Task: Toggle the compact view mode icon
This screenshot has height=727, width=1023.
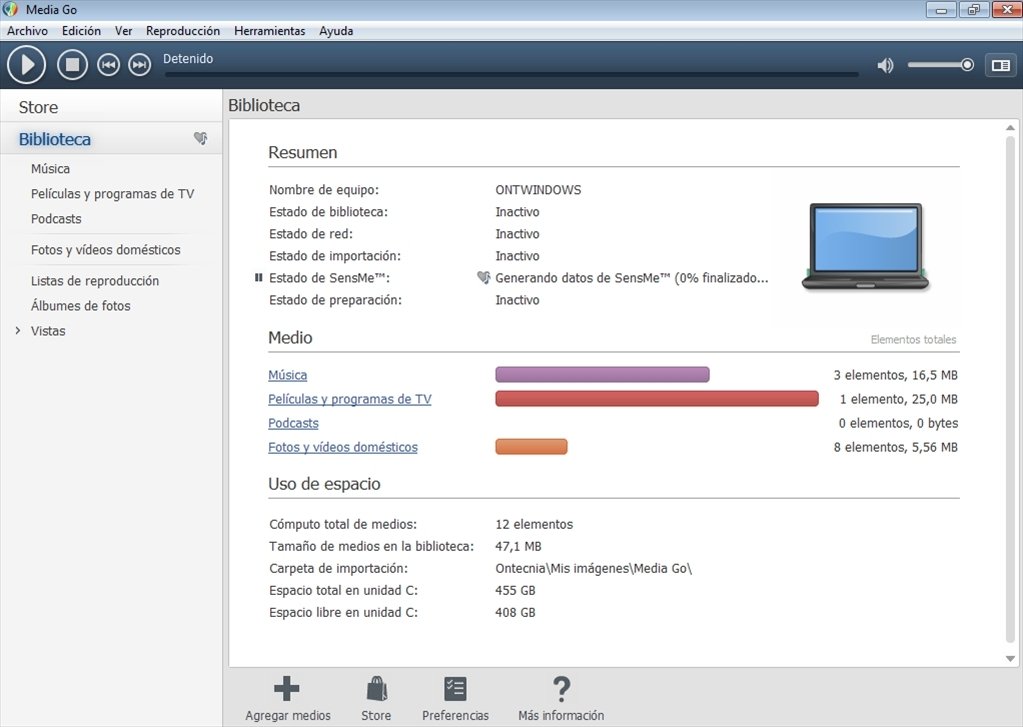Action: [x=1001, y=65]
